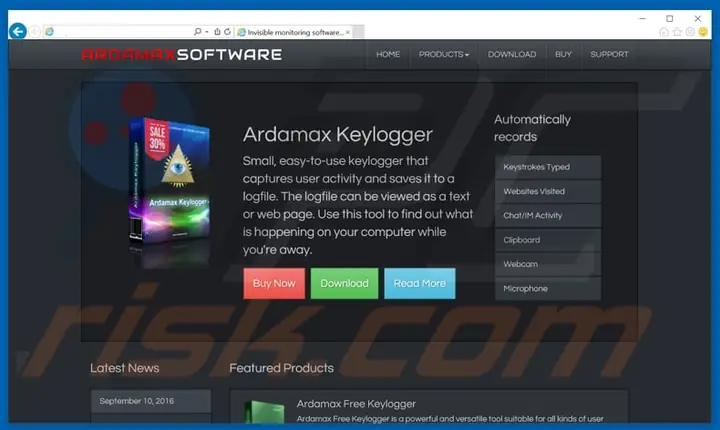Open a new tab button beside current tab
Screen dimensions: 720x430
pyautogui.click(x=359, y=32)
